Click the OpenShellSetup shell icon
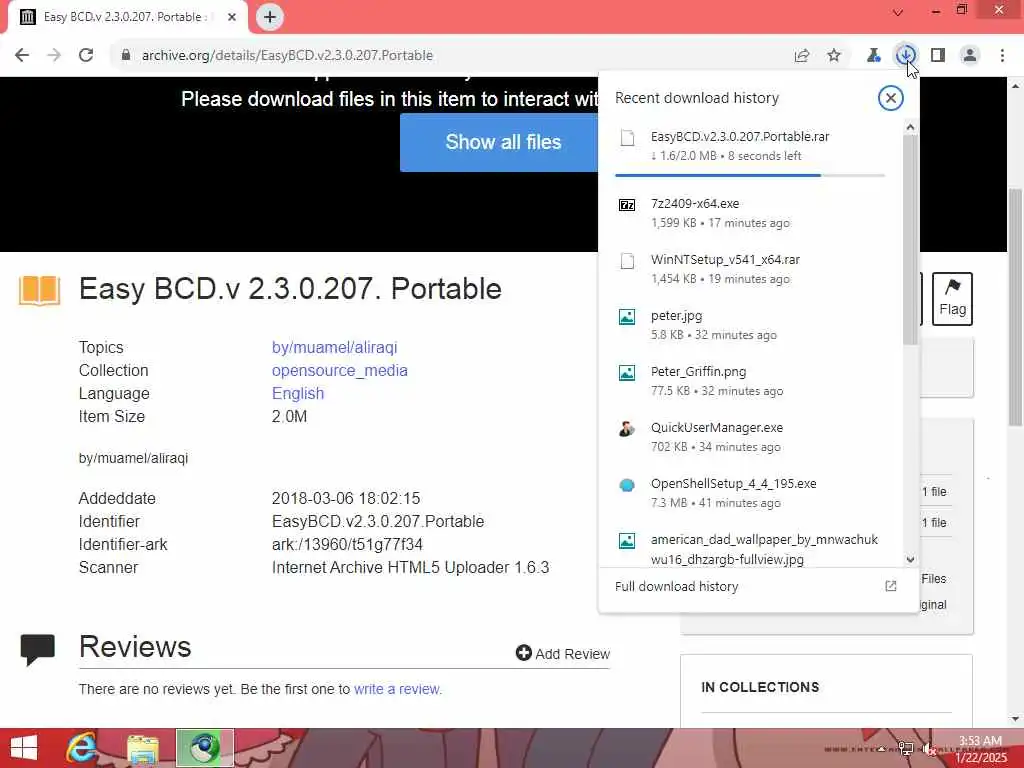The image size is (1024, 768). (627, 485)
